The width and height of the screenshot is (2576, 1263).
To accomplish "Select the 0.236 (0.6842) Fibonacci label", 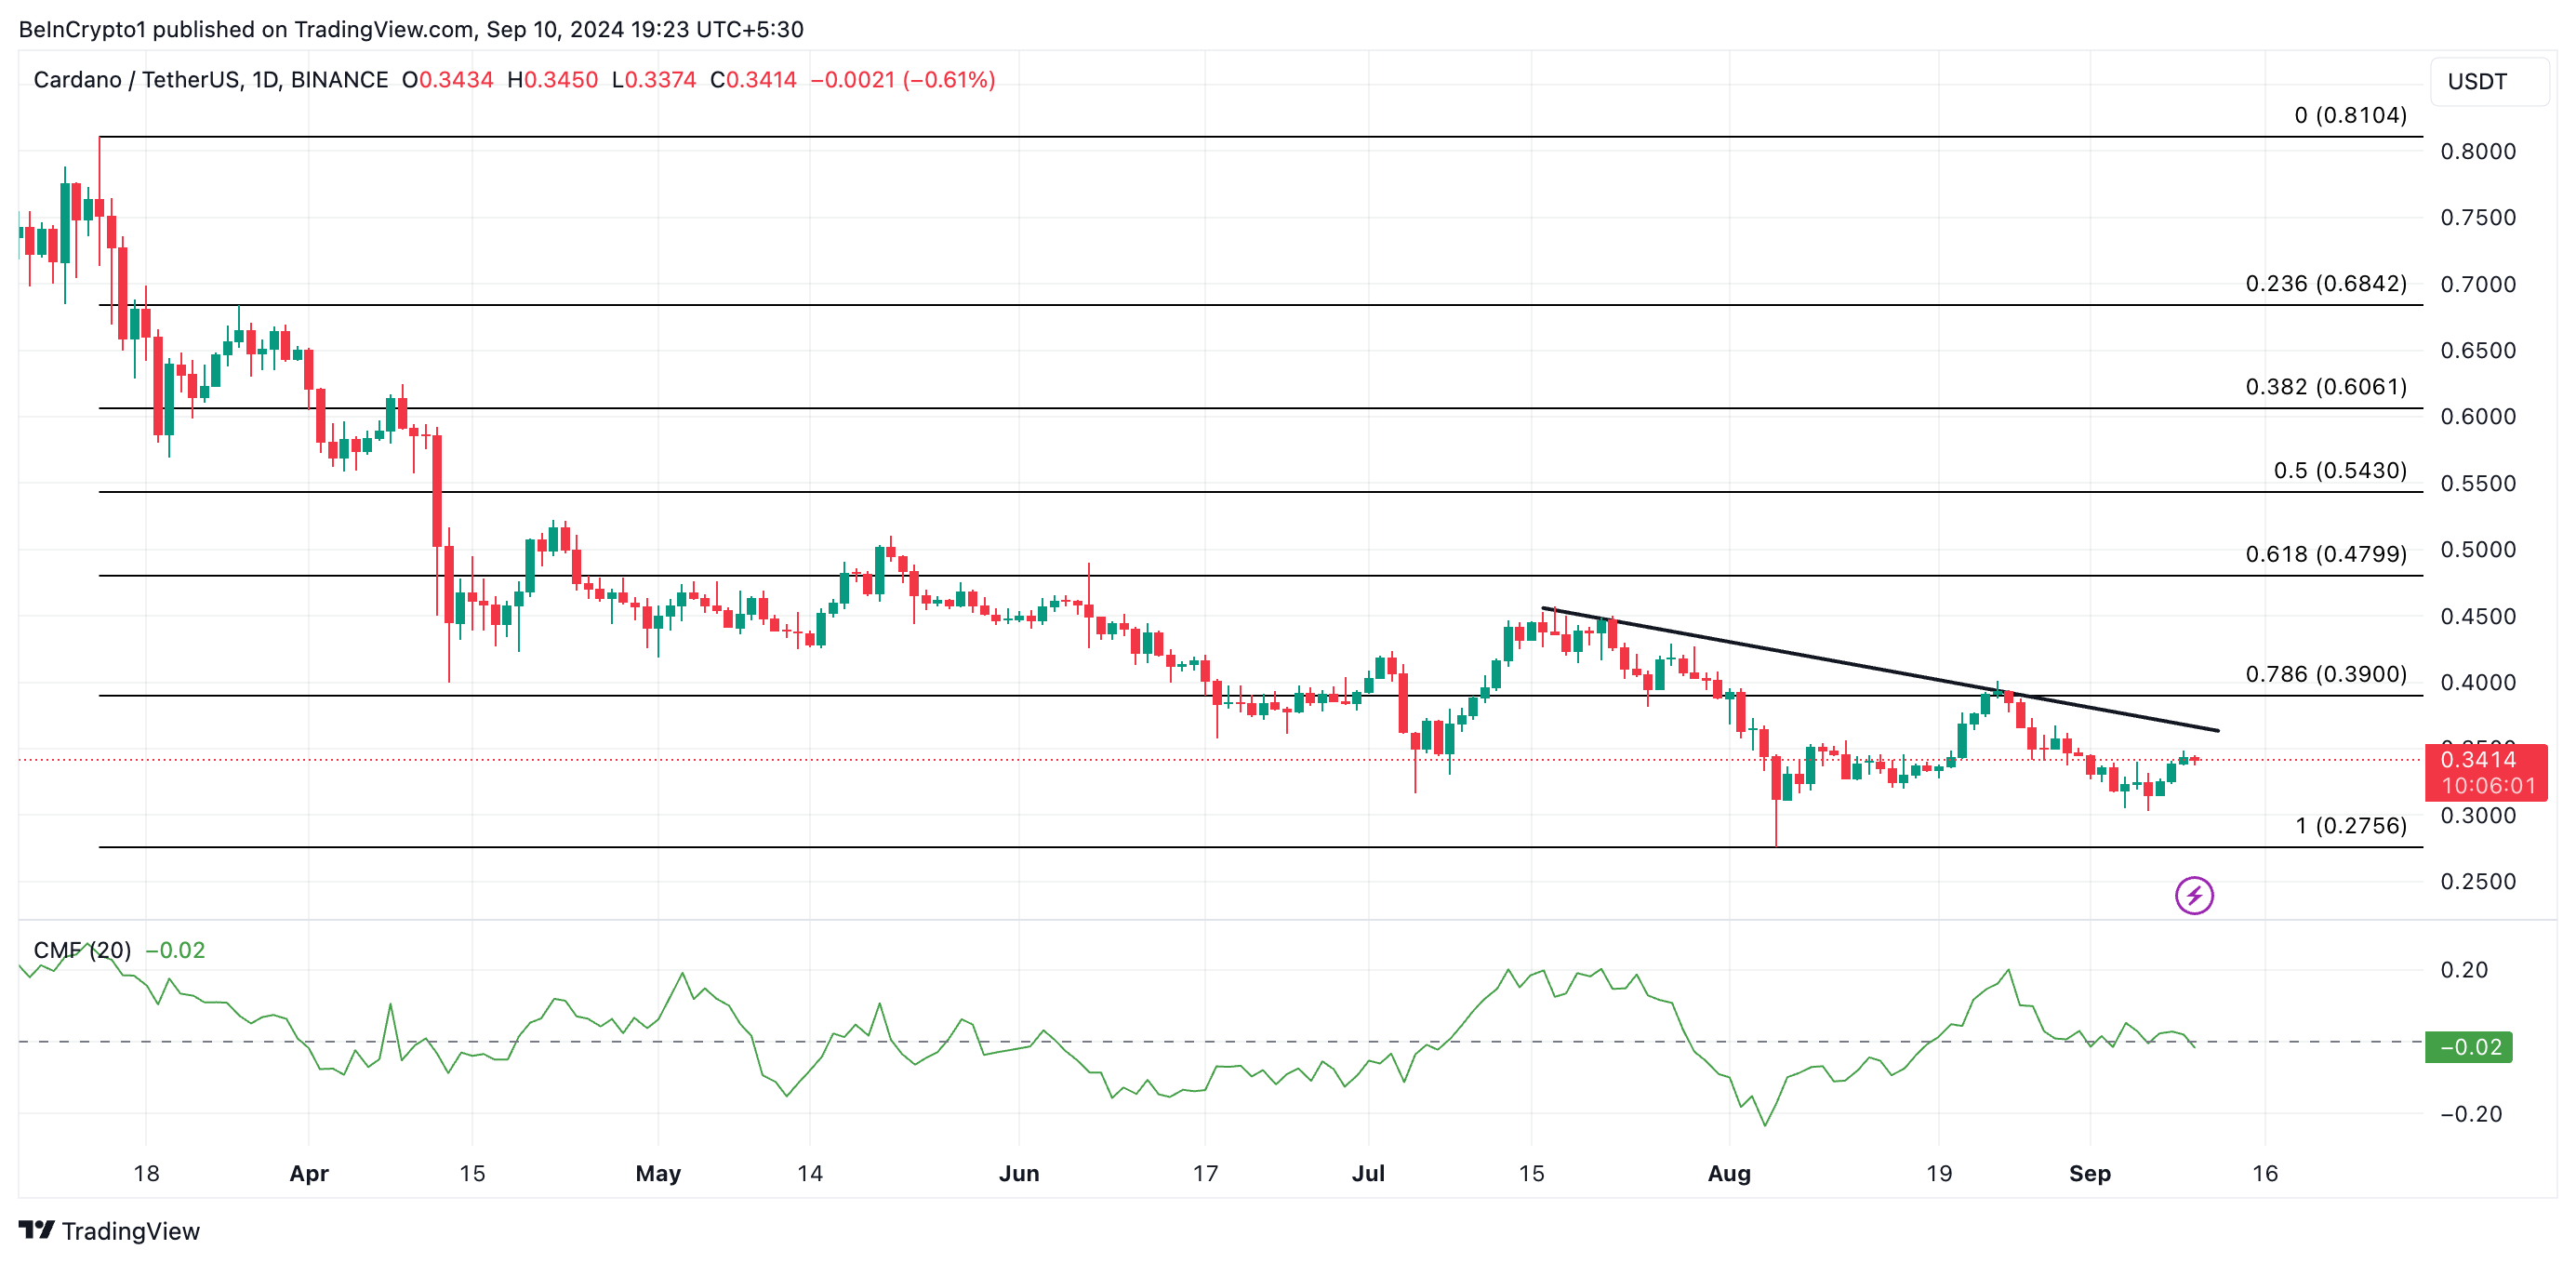I will [x=2325, y=283].
